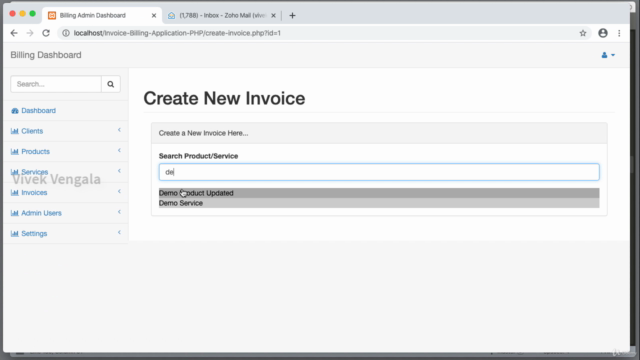Open the Invoices sidebar menu

[x=34, y=193]
